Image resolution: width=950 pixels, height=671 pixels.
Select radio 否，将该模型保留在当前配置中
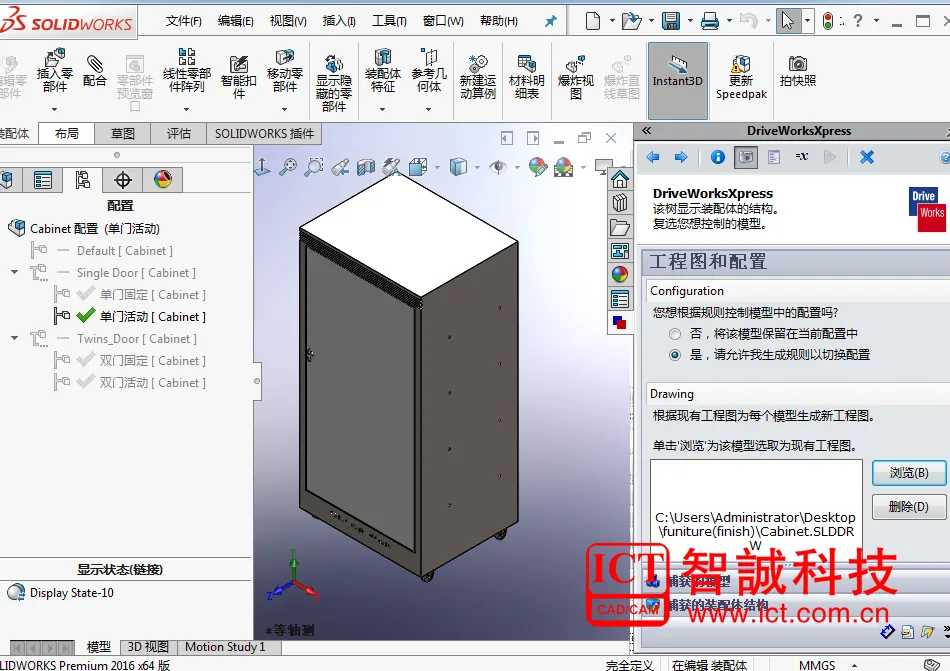pyautogui.click(x=675, y=334)
